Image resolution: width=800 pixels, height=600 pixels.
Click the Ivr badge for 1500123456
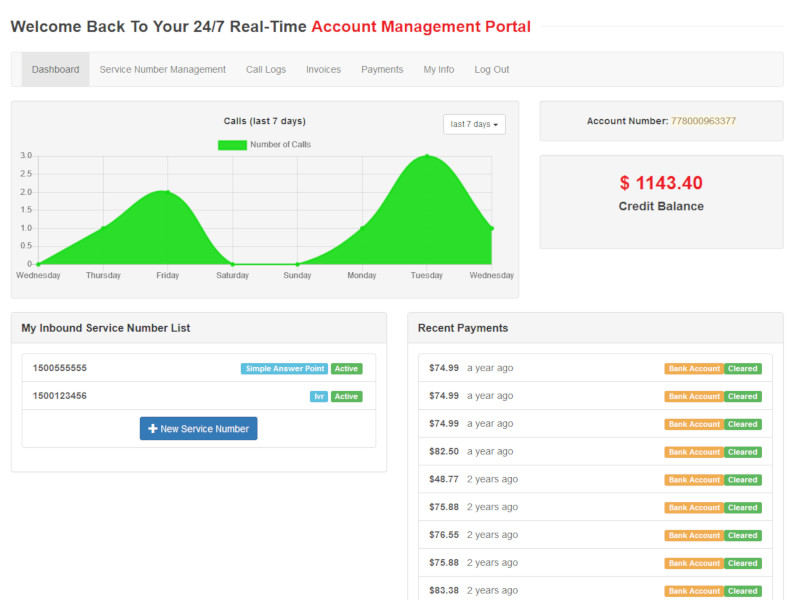point(318,397)
